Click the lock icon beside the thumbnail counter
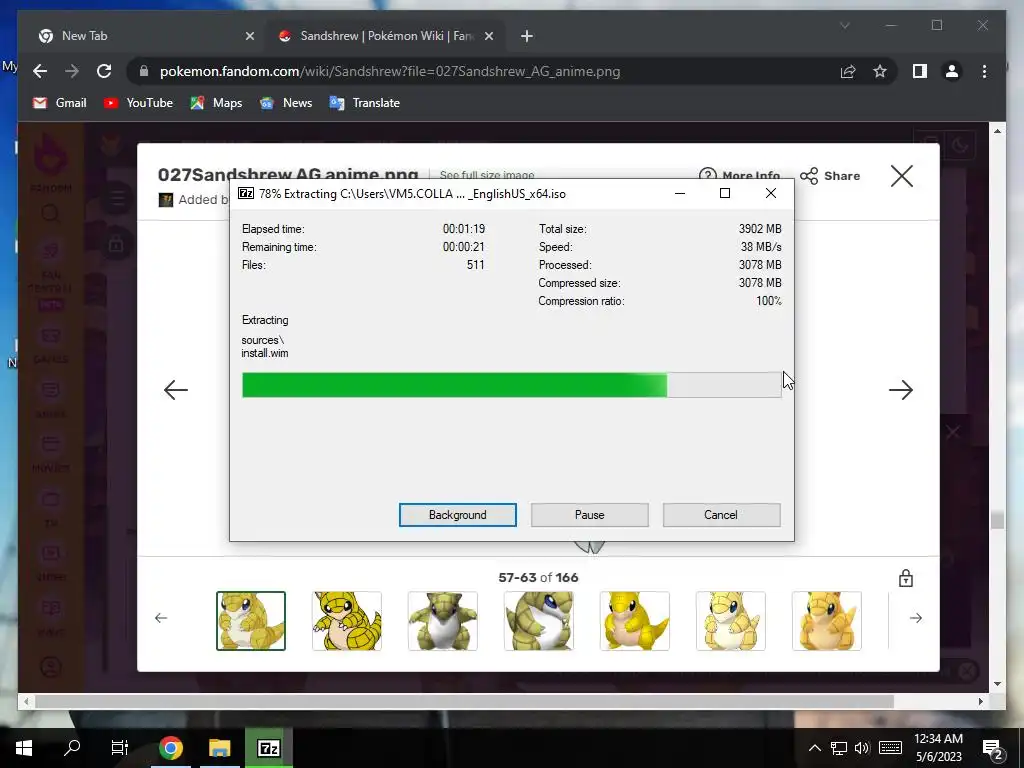 905,578
